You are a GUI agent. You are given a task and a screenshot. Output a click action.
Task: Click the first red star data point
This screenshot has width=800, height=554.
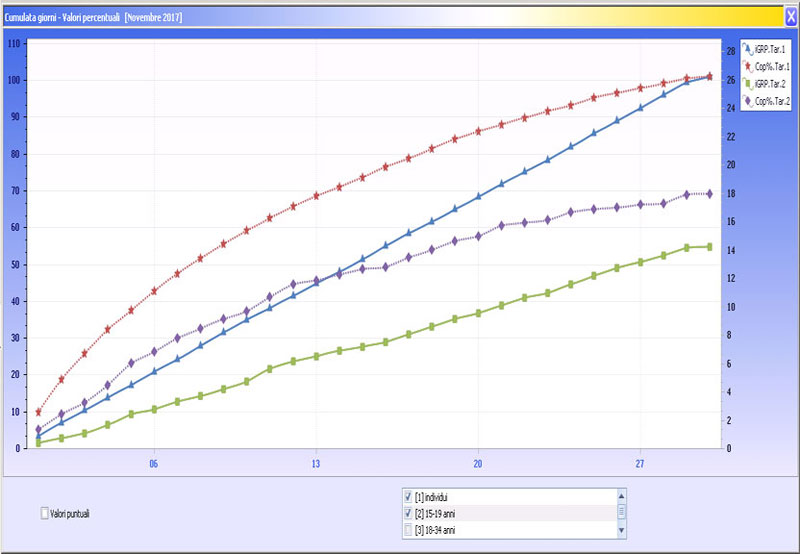point(38,412)
